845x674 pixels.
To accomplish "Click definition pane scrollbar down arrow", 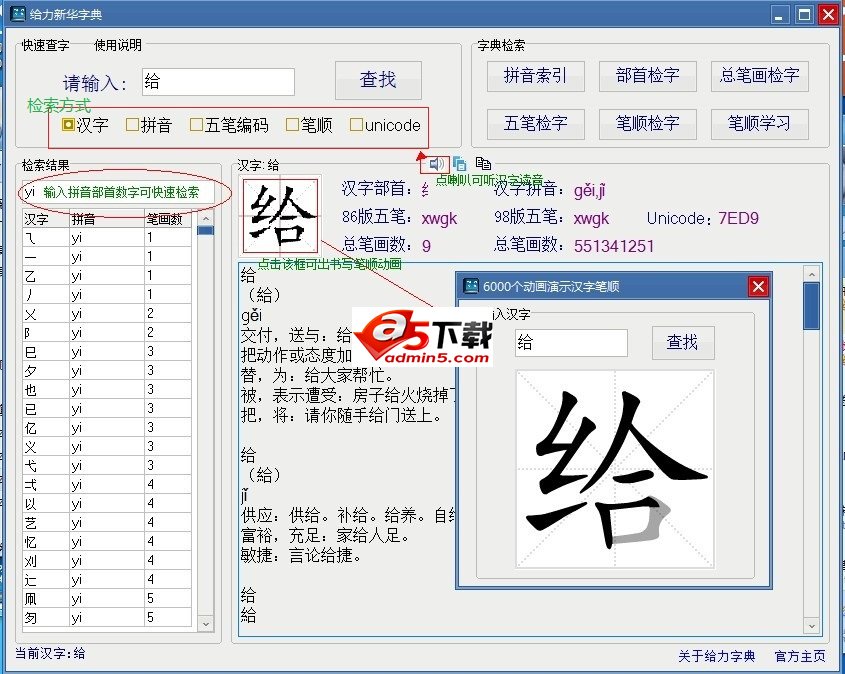I will [x=812, y=626].
